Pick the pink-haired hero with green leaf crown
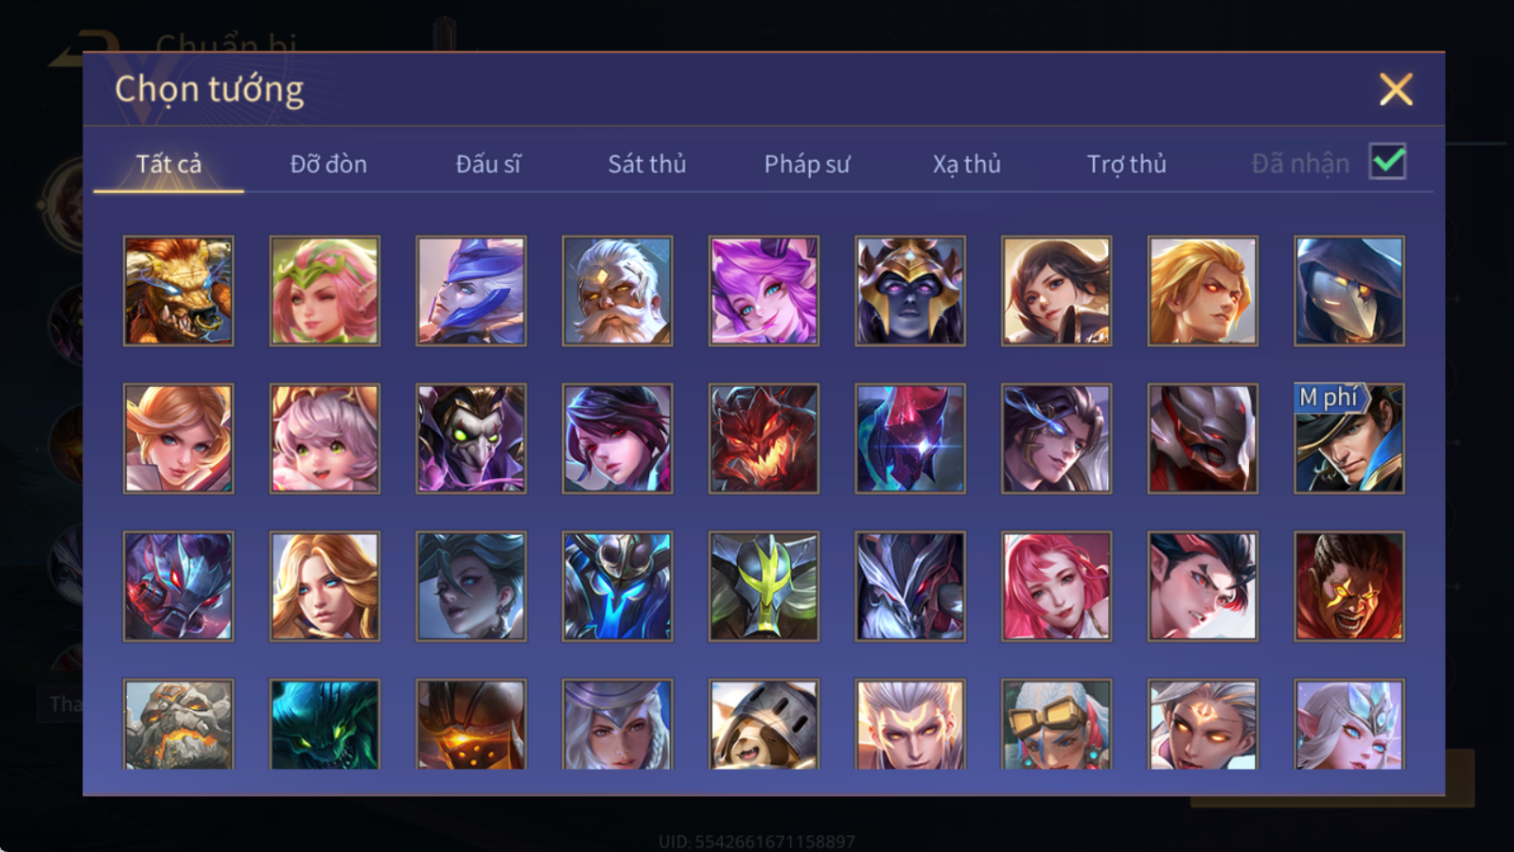This screenshot has width=1514, height=852. (x=325, y=291)
